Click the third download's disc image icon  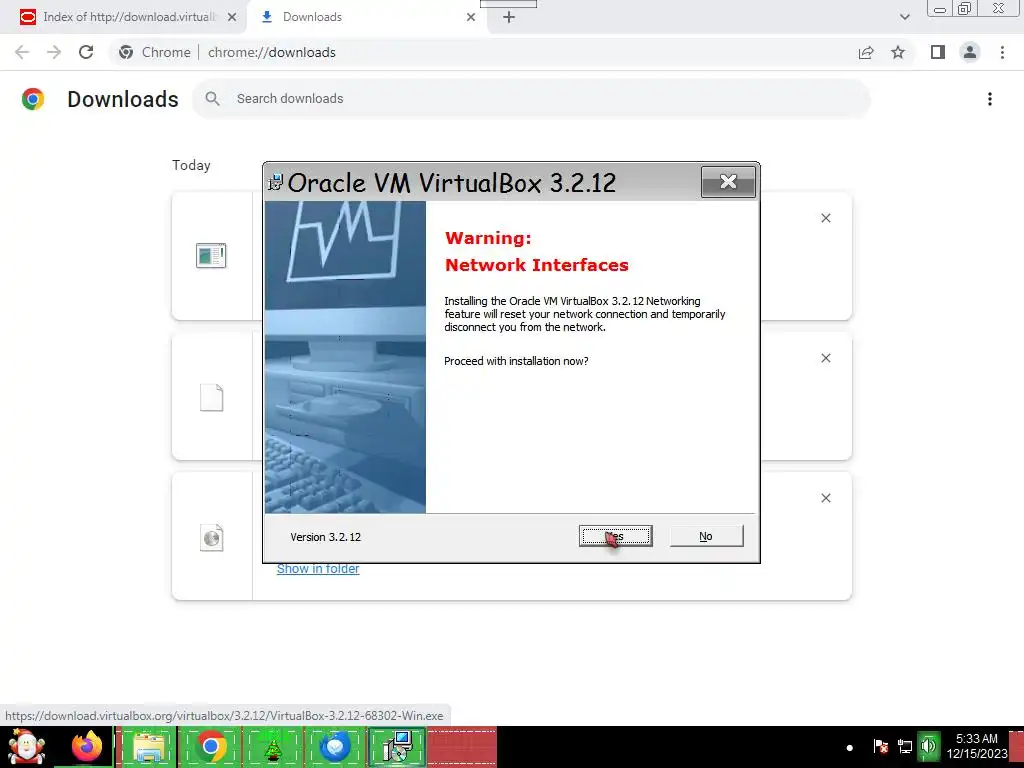point(212,537)
